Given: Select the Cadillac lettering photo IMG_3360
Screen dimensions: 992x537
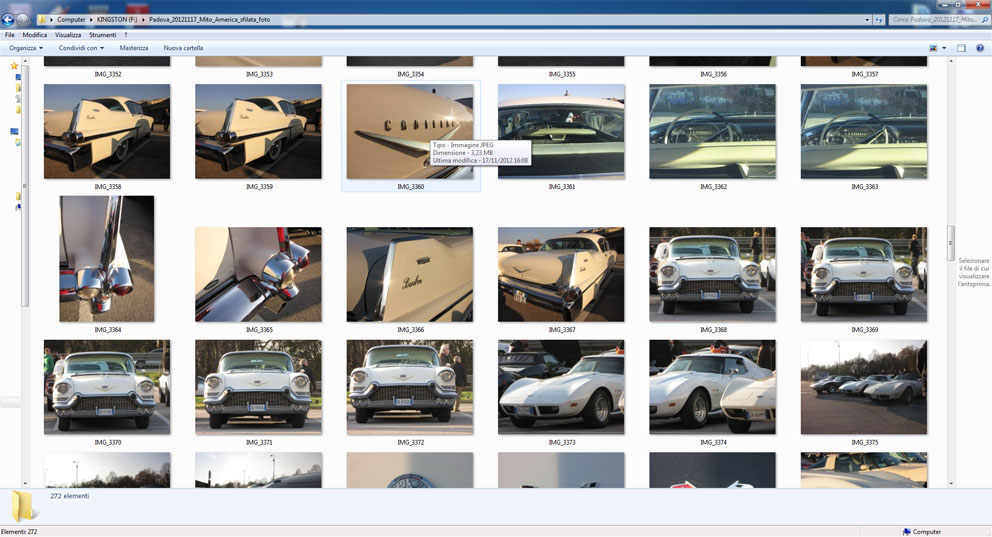Looking at the screenshot, I should click(410, 132).
